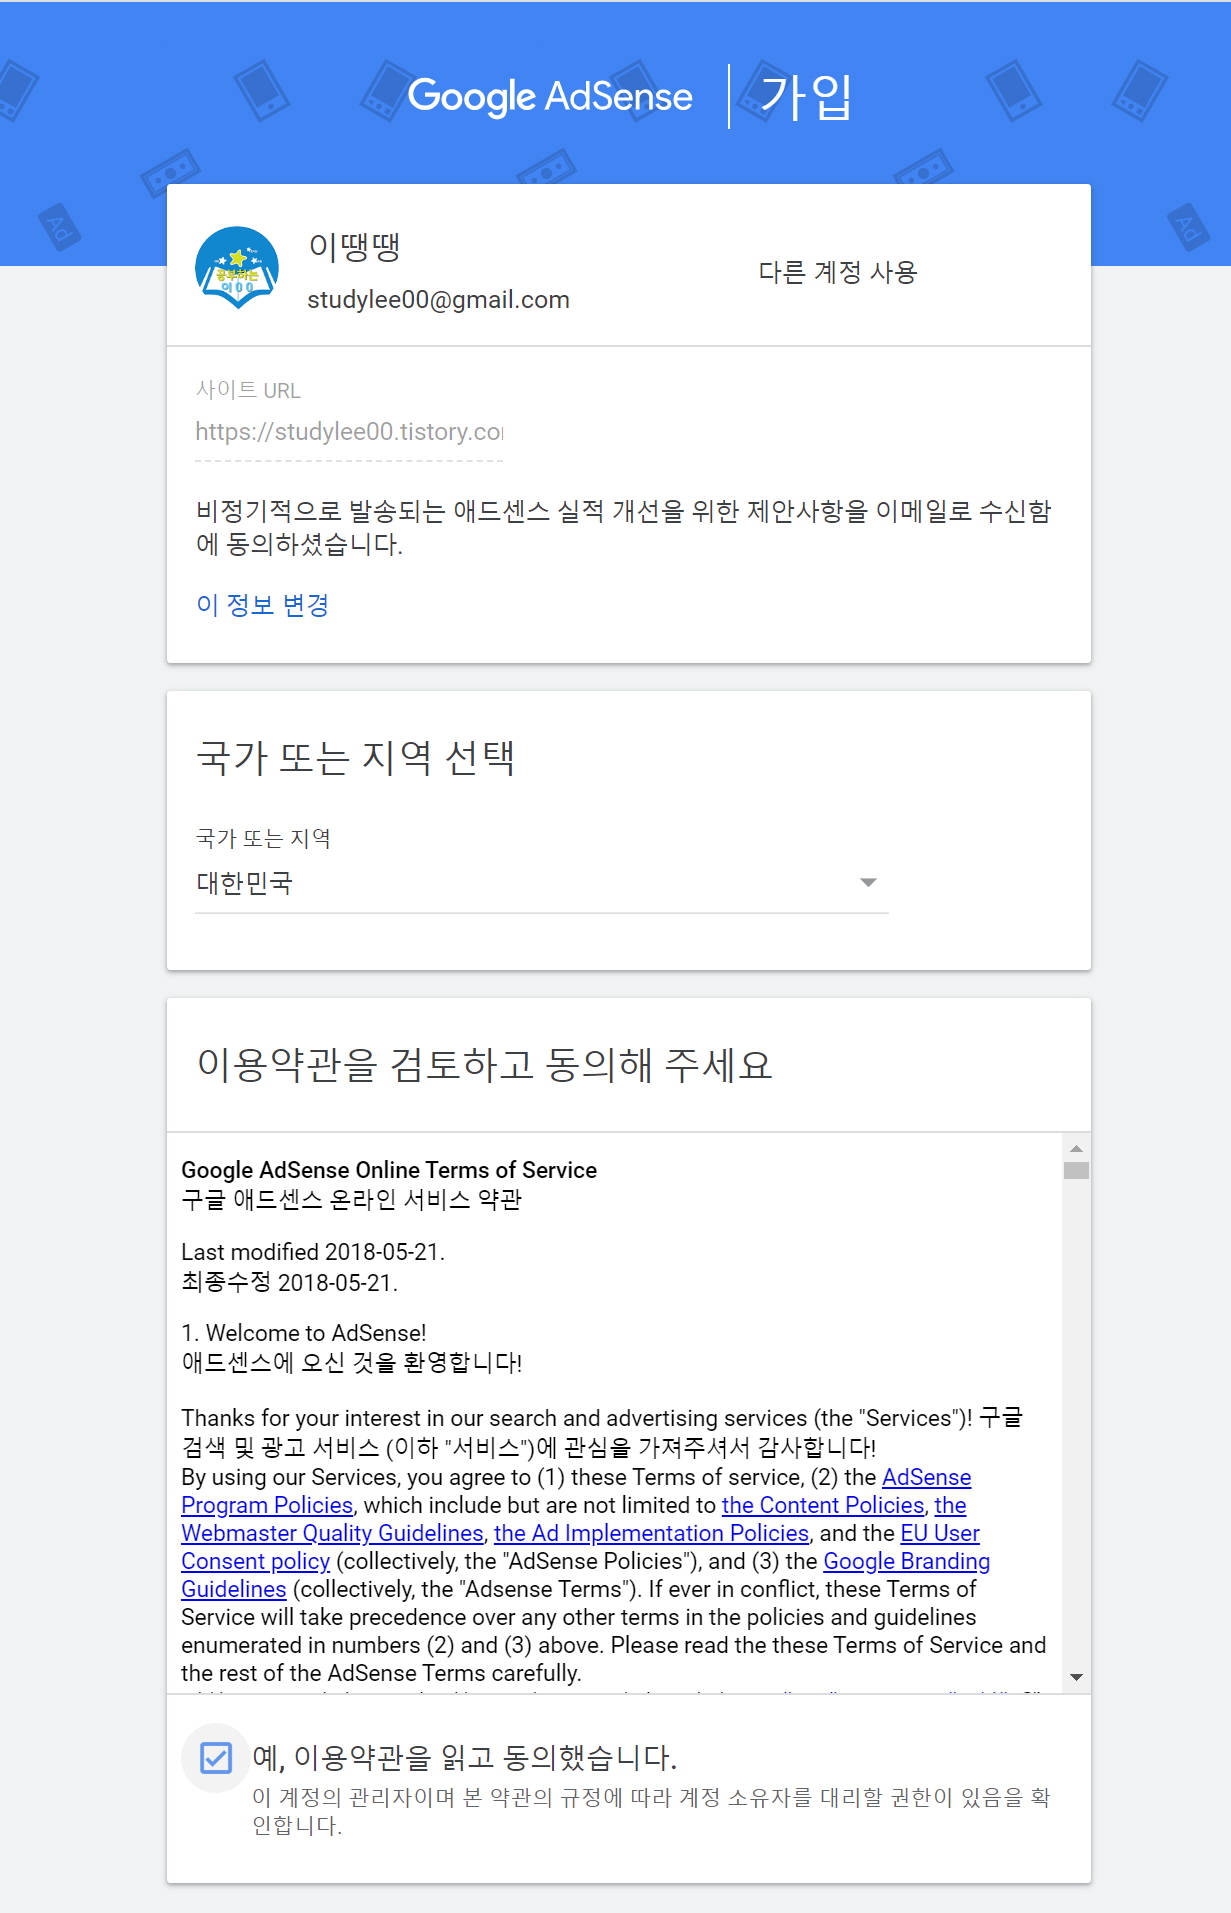
Task: Click the '이 정보 변경' link
Action: (263, 605)
